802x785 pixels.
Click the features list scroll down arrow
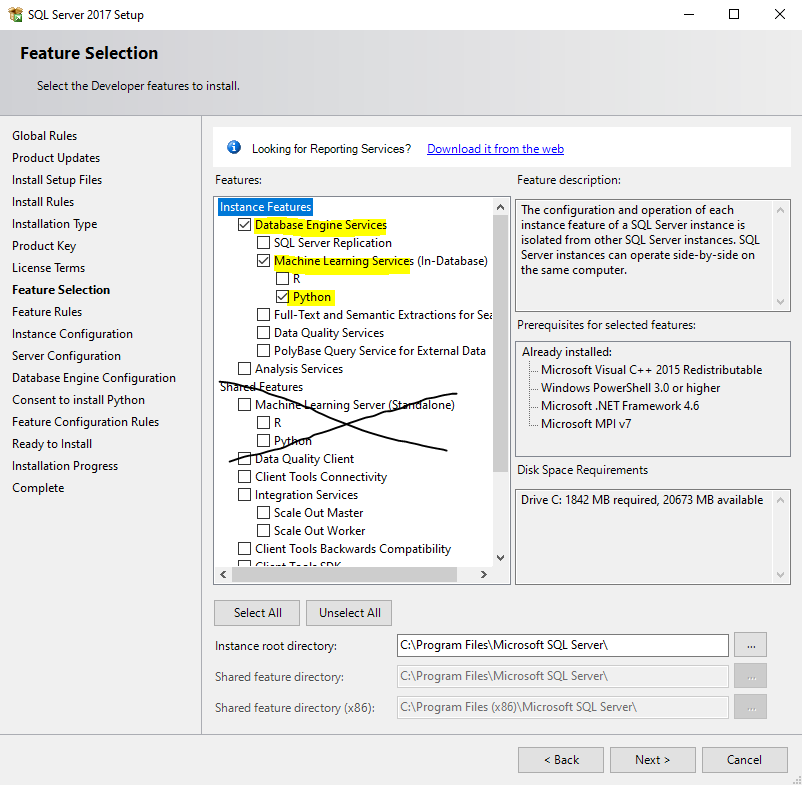click(500, 557)
